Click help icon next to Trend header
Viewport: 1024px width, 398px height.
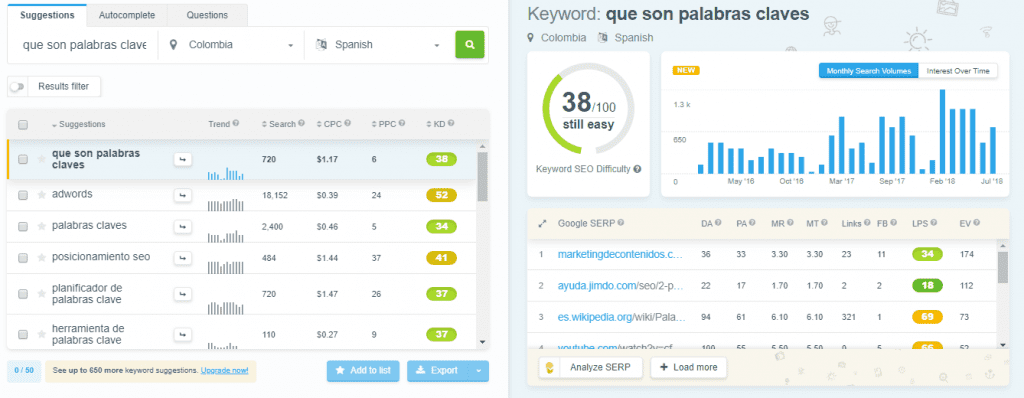click(236, 124)
